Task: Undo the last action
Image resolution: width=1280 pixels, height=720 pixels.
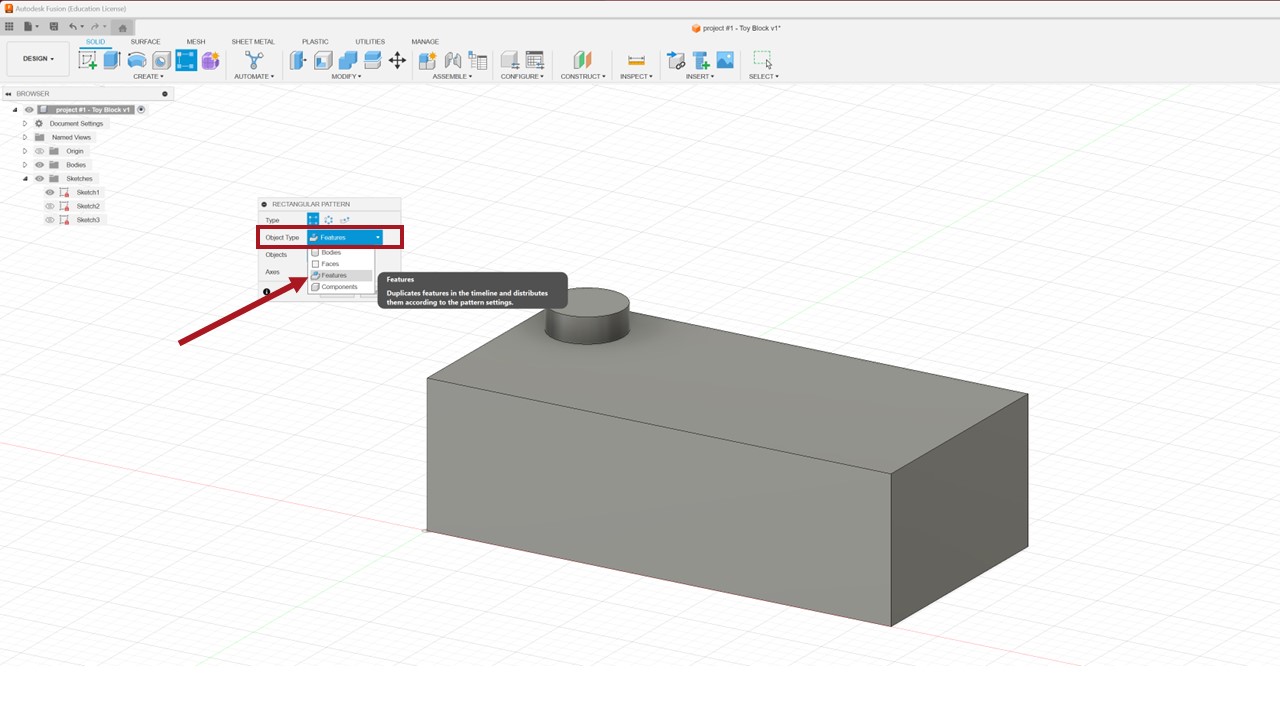Action: (73, 27)
